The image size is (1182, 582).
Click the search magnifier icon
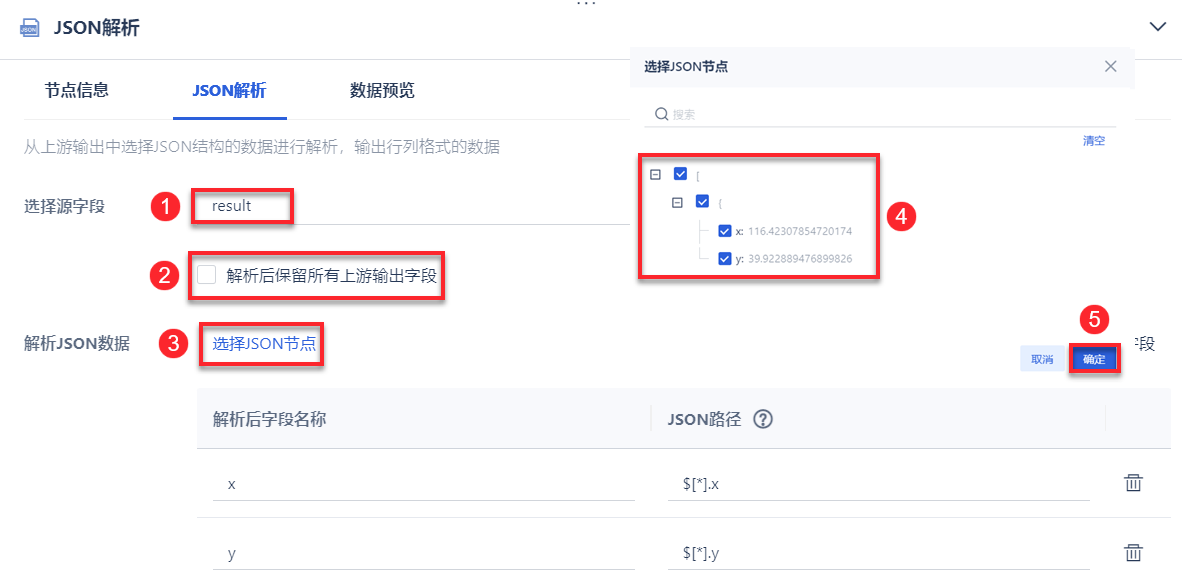[661, 114]
